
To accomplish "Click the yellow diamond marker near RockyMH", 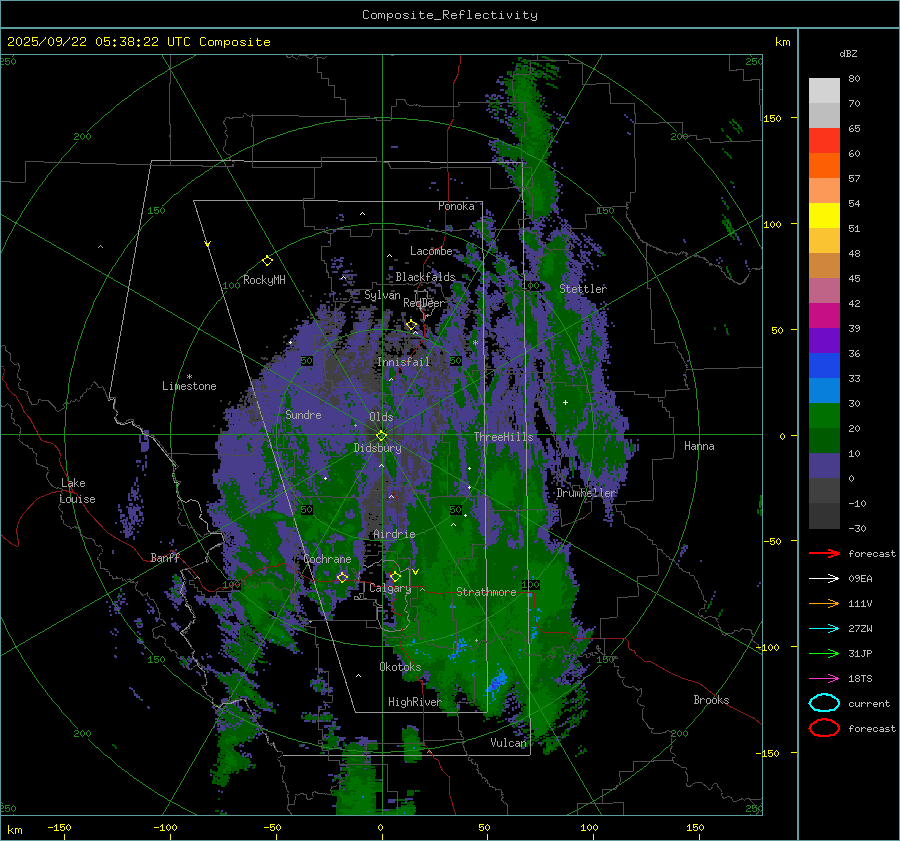I will pos(267,260).
